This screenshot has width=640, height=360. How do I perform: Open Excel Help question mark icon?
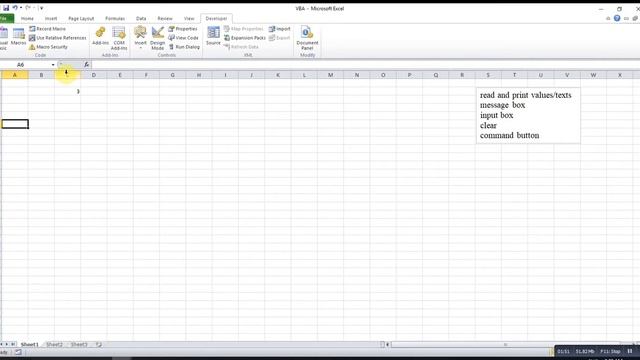click(617, 18)
